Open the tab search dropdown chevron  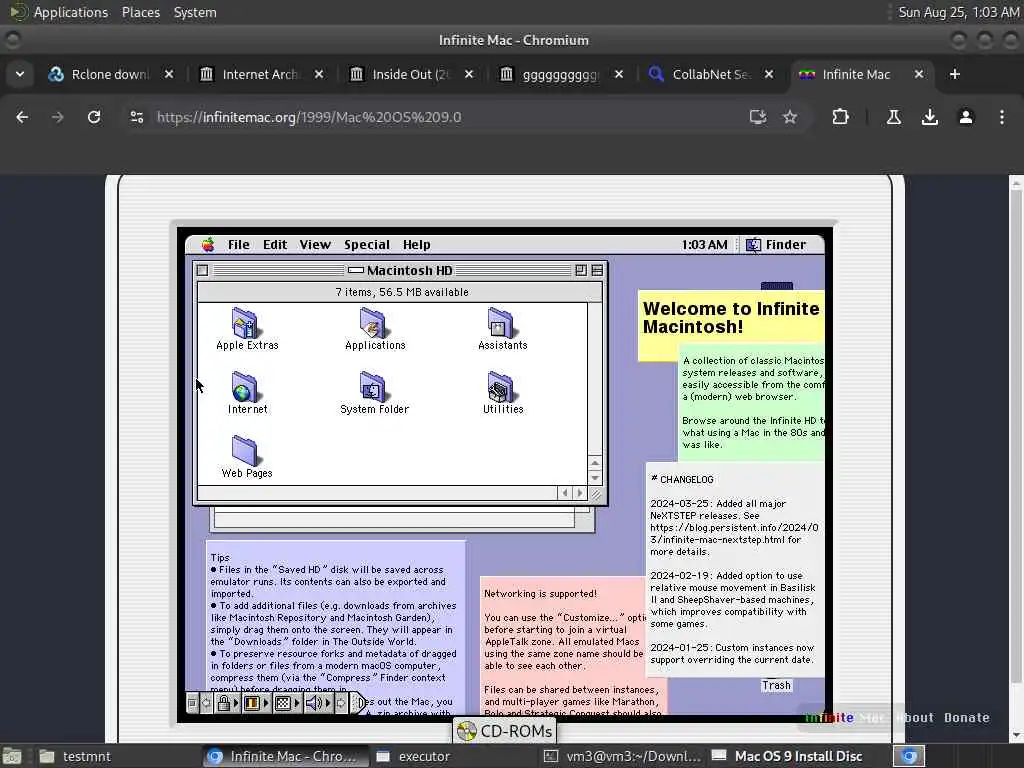[x=20, y=74]
